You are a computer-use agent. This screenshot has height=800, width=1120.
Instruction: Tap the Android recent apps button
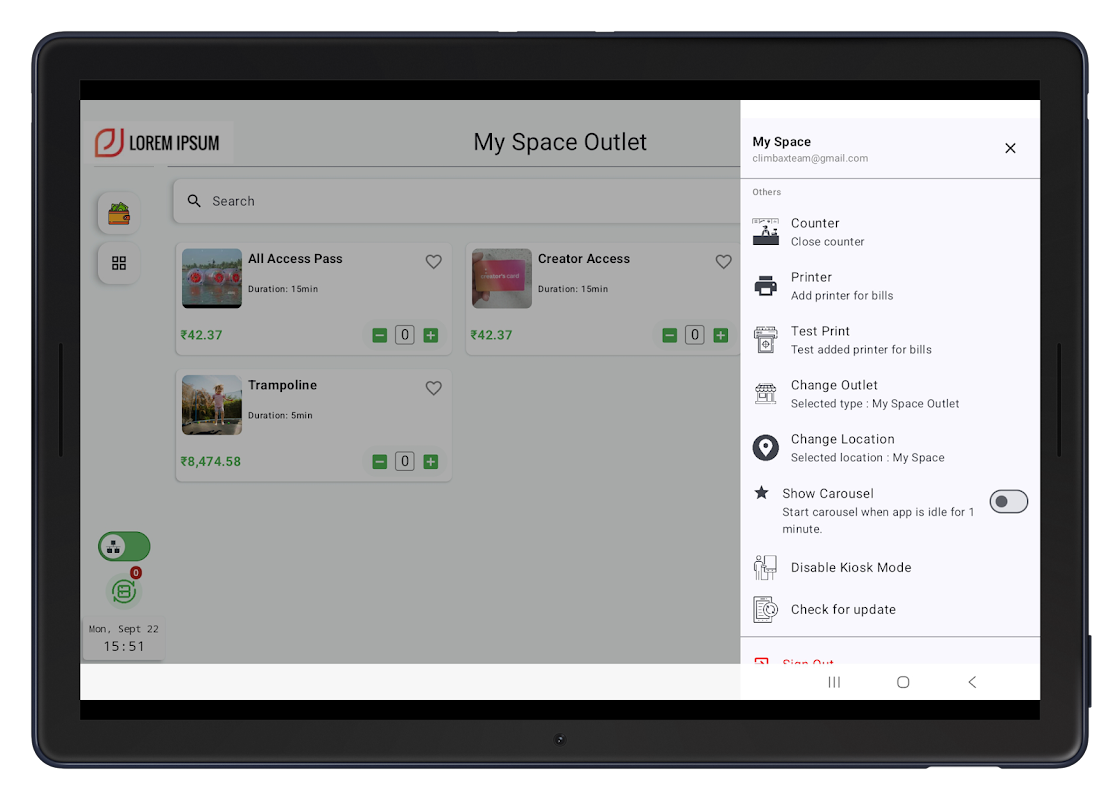[x=834, y=682]
